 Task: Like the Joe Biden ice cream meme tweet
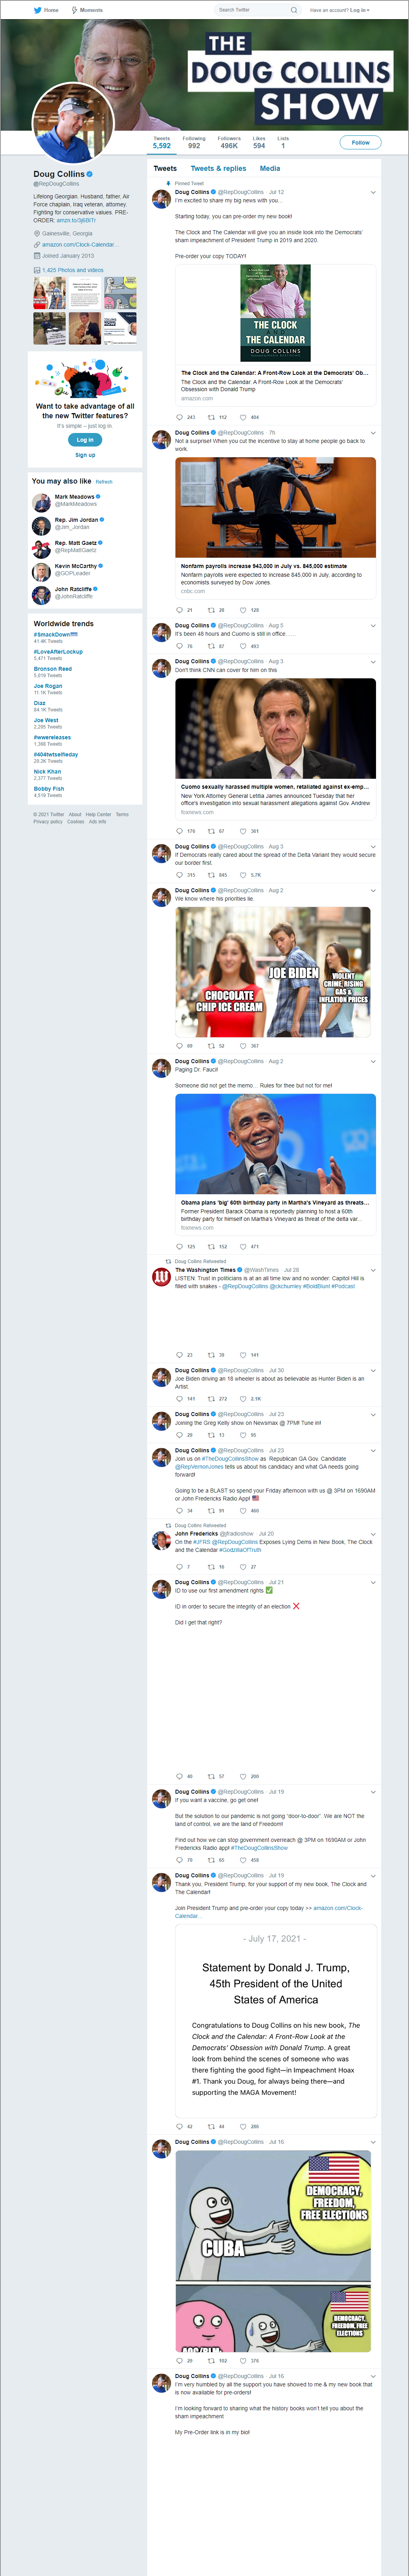(243, 1046)
